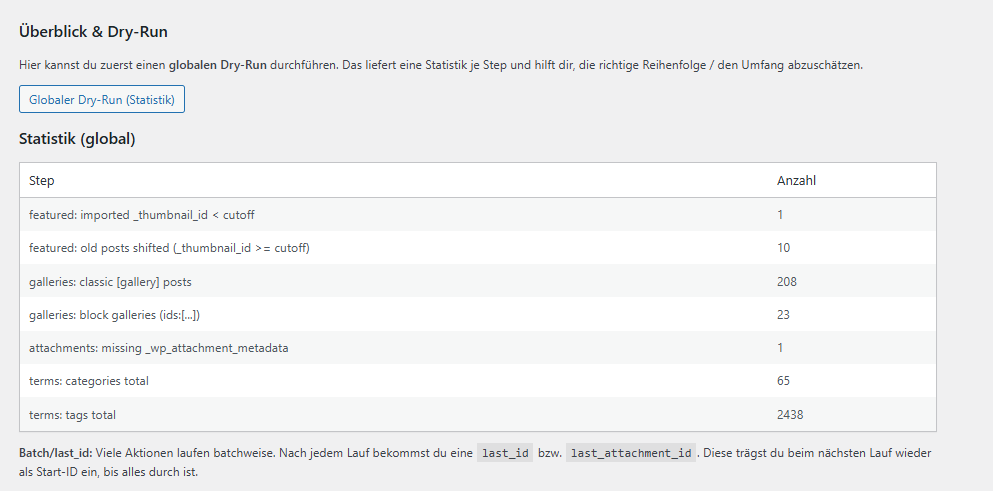The height and width of the screenshot is (491, 993).
Task: Click the count value 208
Action: (x=787, y=282)
